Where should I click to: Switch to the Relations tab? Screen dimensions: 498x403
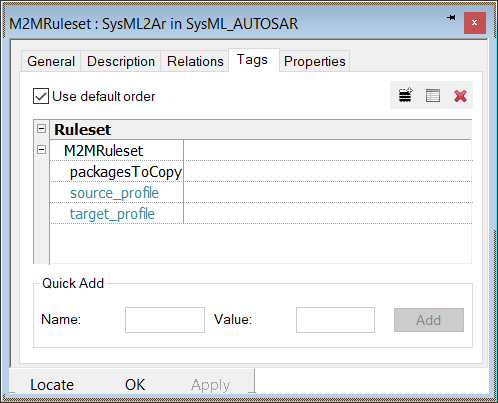pos(195,61)
